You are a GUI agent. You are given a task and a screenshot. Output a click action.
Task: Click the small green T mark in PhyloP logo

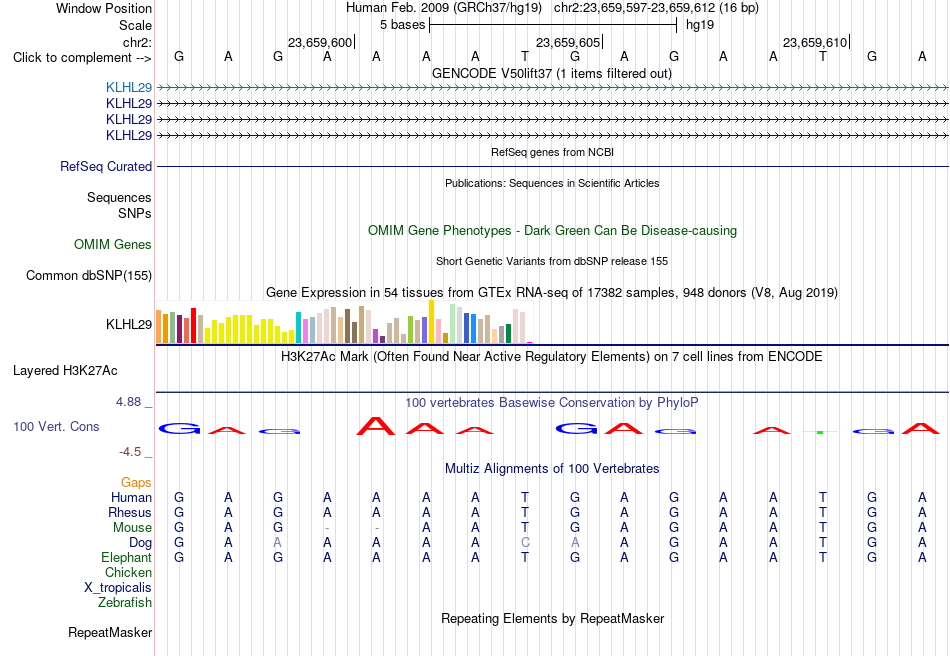(820, 432)
